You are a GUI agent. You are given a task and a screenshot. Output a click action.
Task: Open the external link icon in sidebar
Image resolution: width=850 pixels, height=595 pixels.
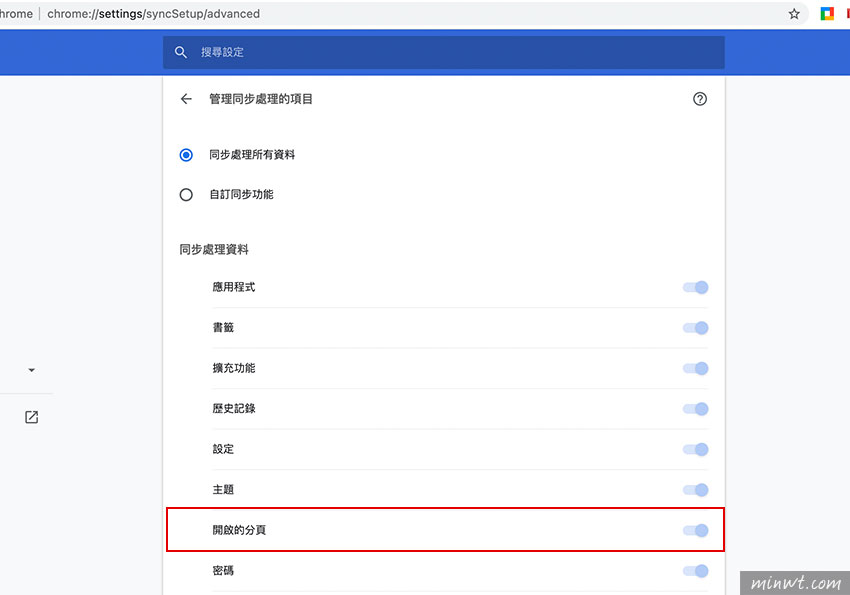point(31,417)
